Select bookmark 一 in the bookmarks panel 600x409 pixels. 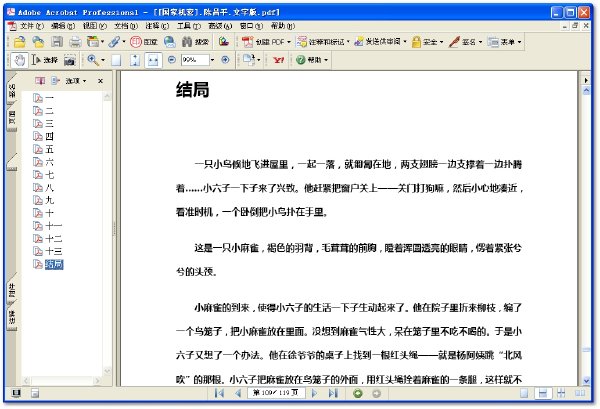[x=49, y=98]
